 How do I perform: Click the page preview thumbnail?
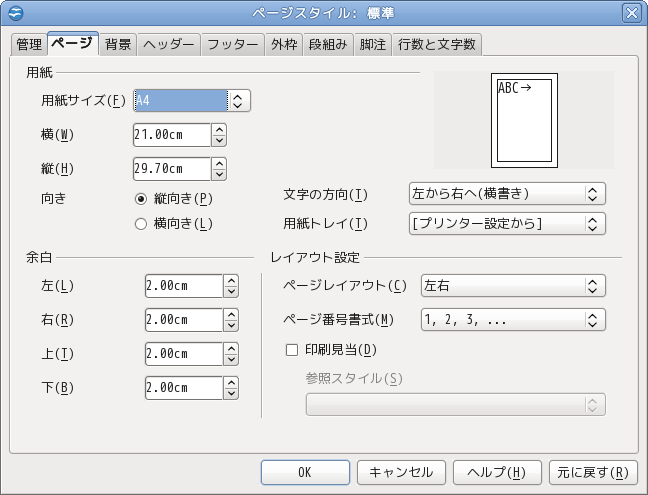coord(523,120)
